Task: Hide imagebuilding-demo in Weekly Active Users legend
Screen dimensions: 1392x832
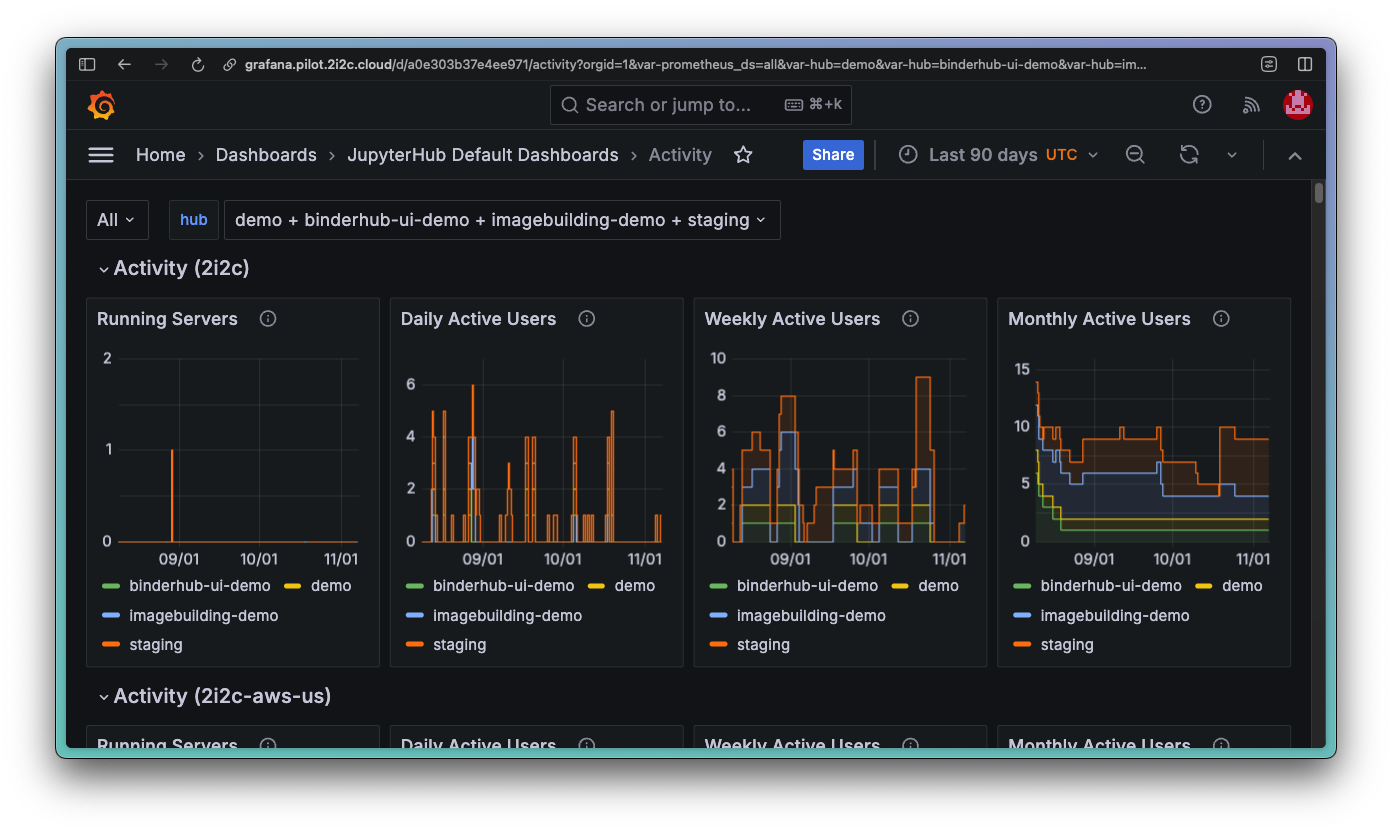Action: point(811,615)
